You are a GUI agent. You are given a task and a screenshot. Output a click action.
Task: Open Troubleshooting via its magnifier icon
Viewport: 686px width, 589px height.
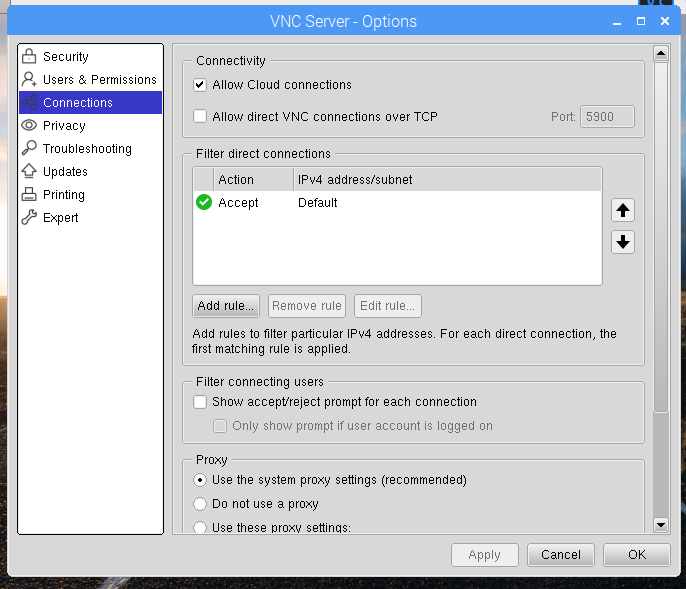pyautogui.click(x=29, y=149)
